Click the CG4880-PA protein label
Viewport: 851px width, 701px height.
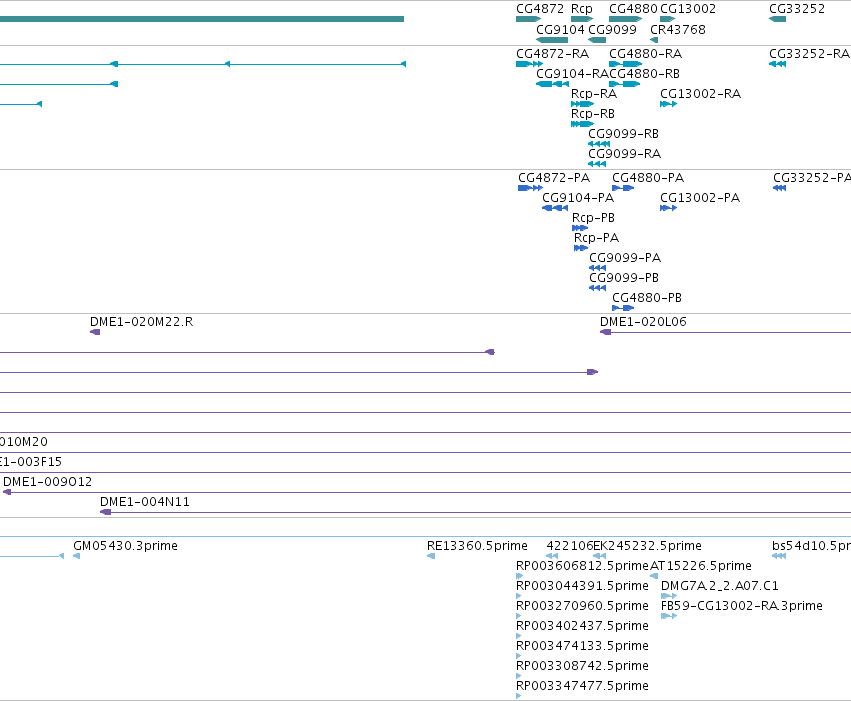click(648, 178)
